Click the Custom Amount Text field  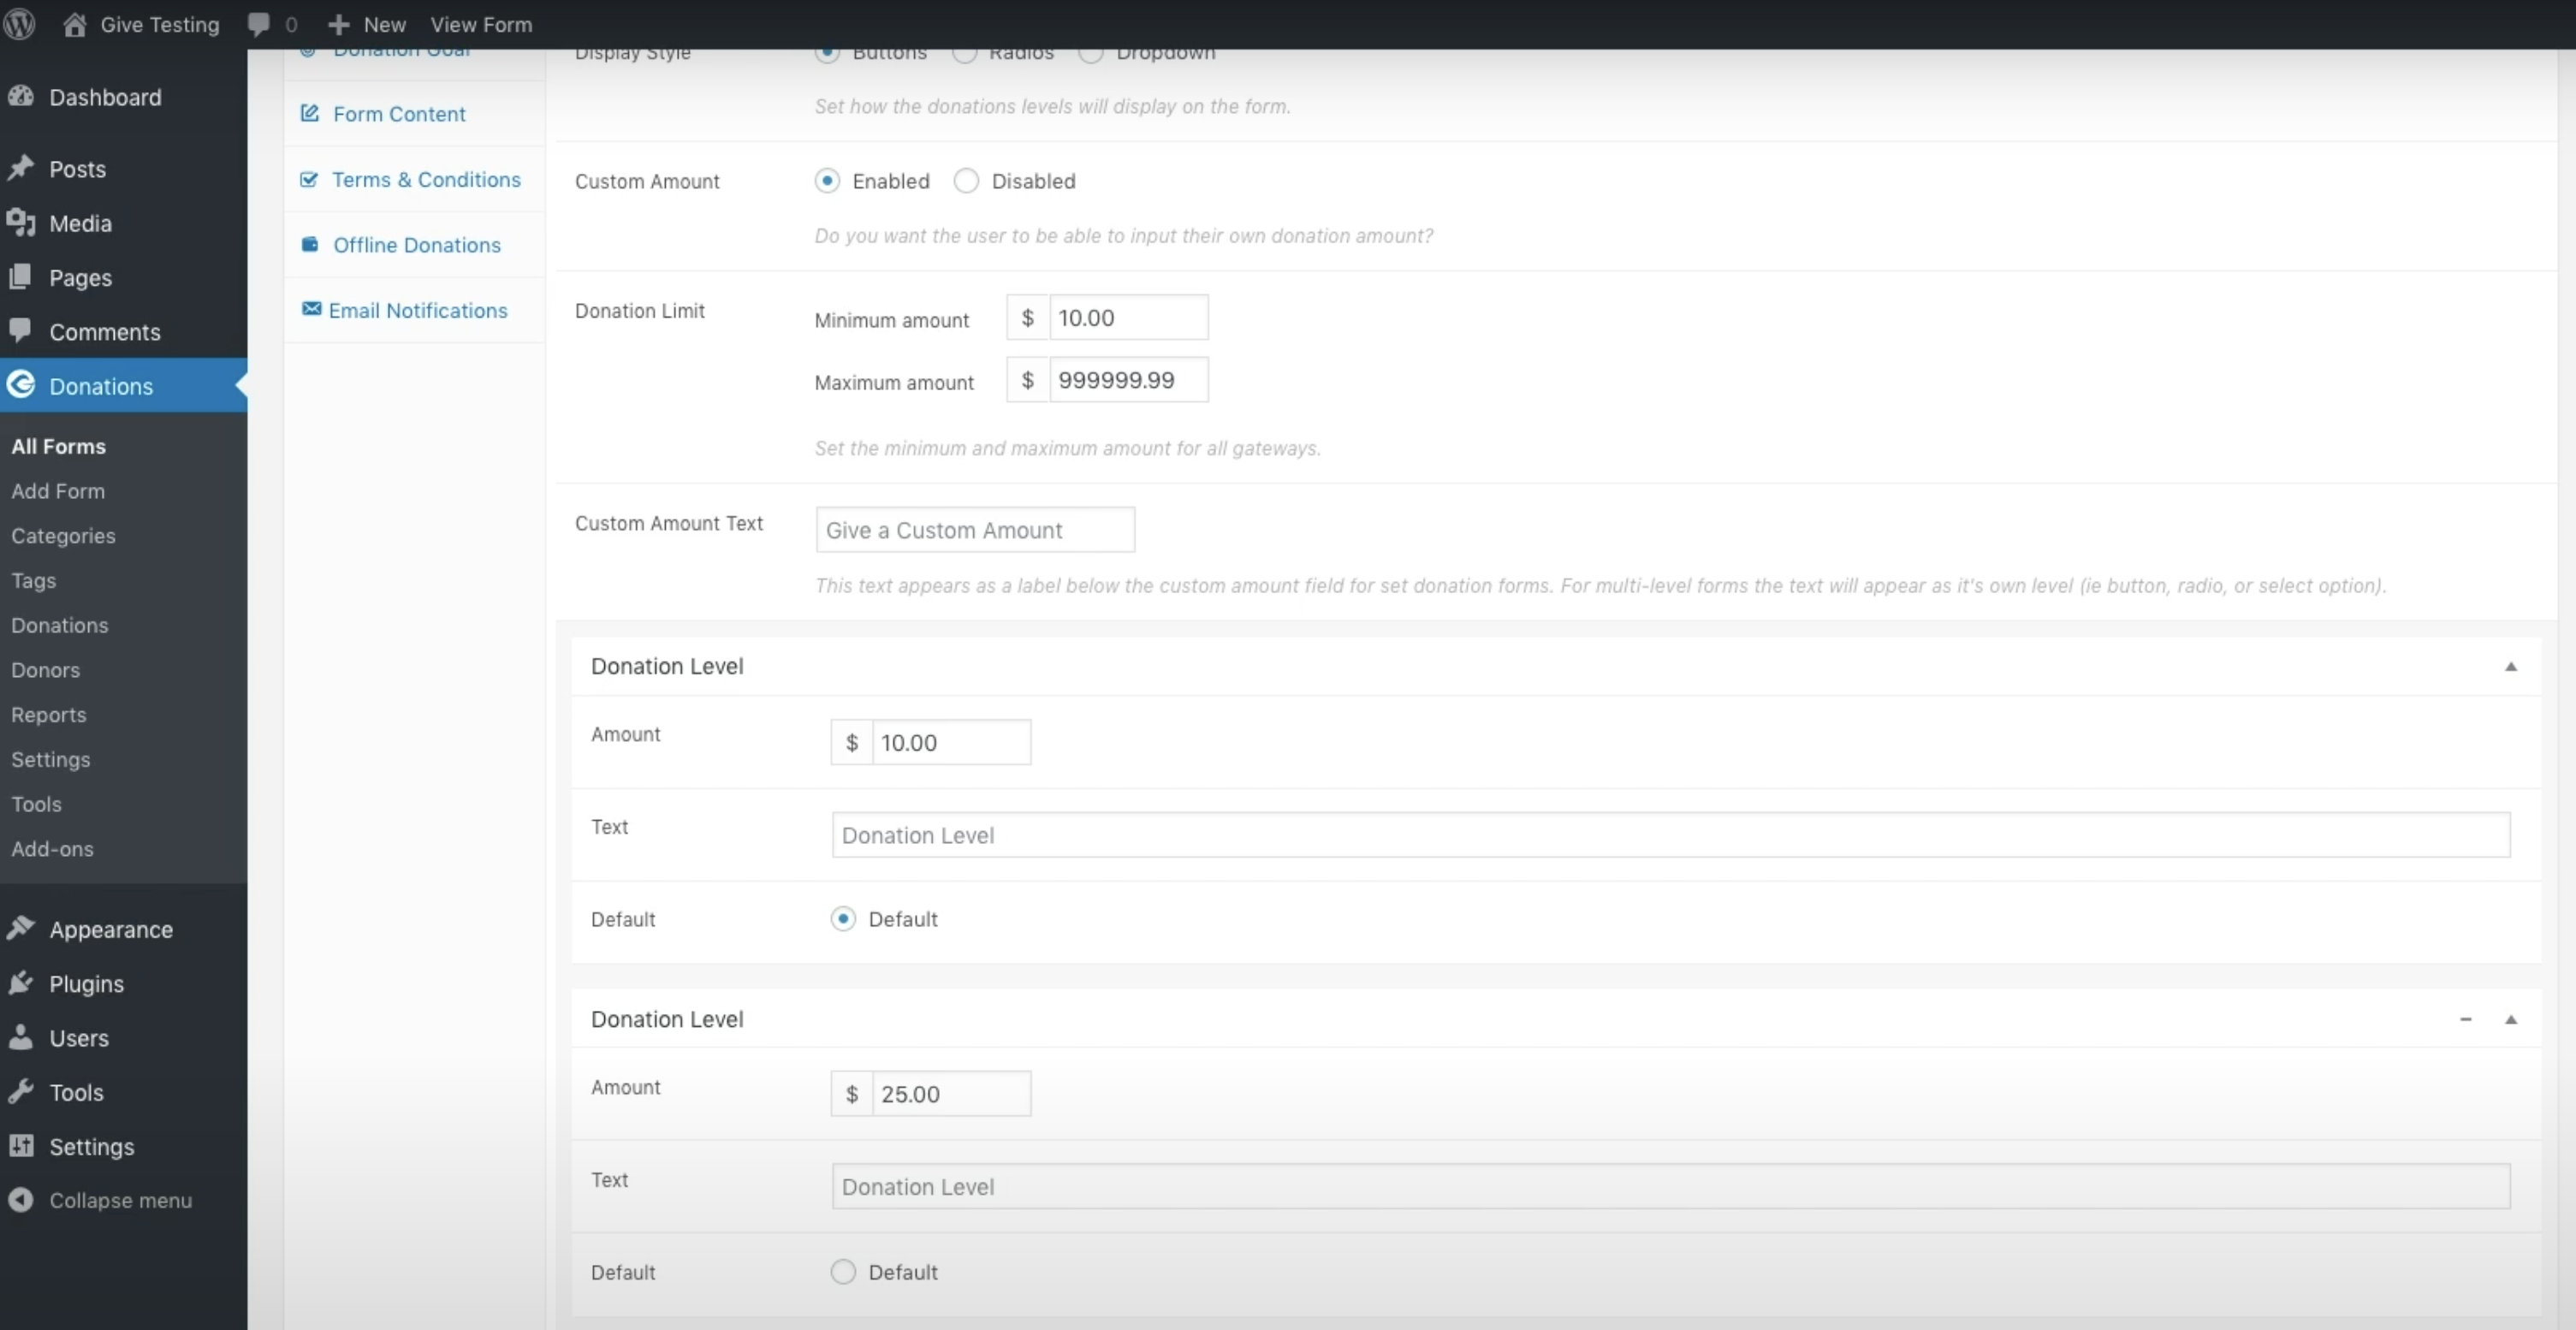click(975, 530)
